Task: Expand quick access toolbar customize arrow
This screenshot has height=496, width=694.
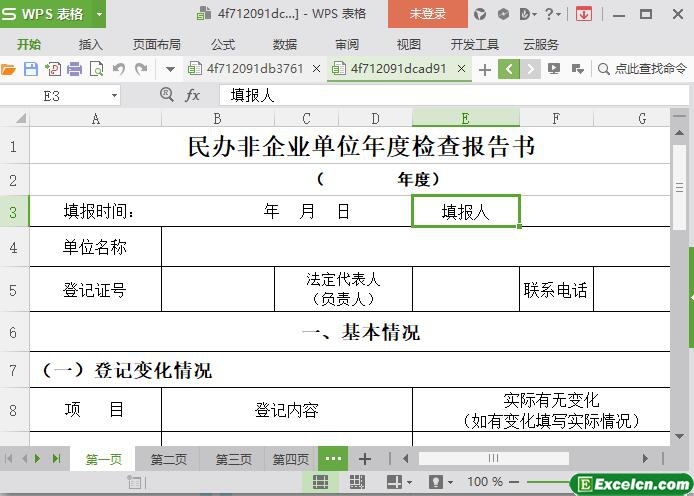Action: (169, 69)
